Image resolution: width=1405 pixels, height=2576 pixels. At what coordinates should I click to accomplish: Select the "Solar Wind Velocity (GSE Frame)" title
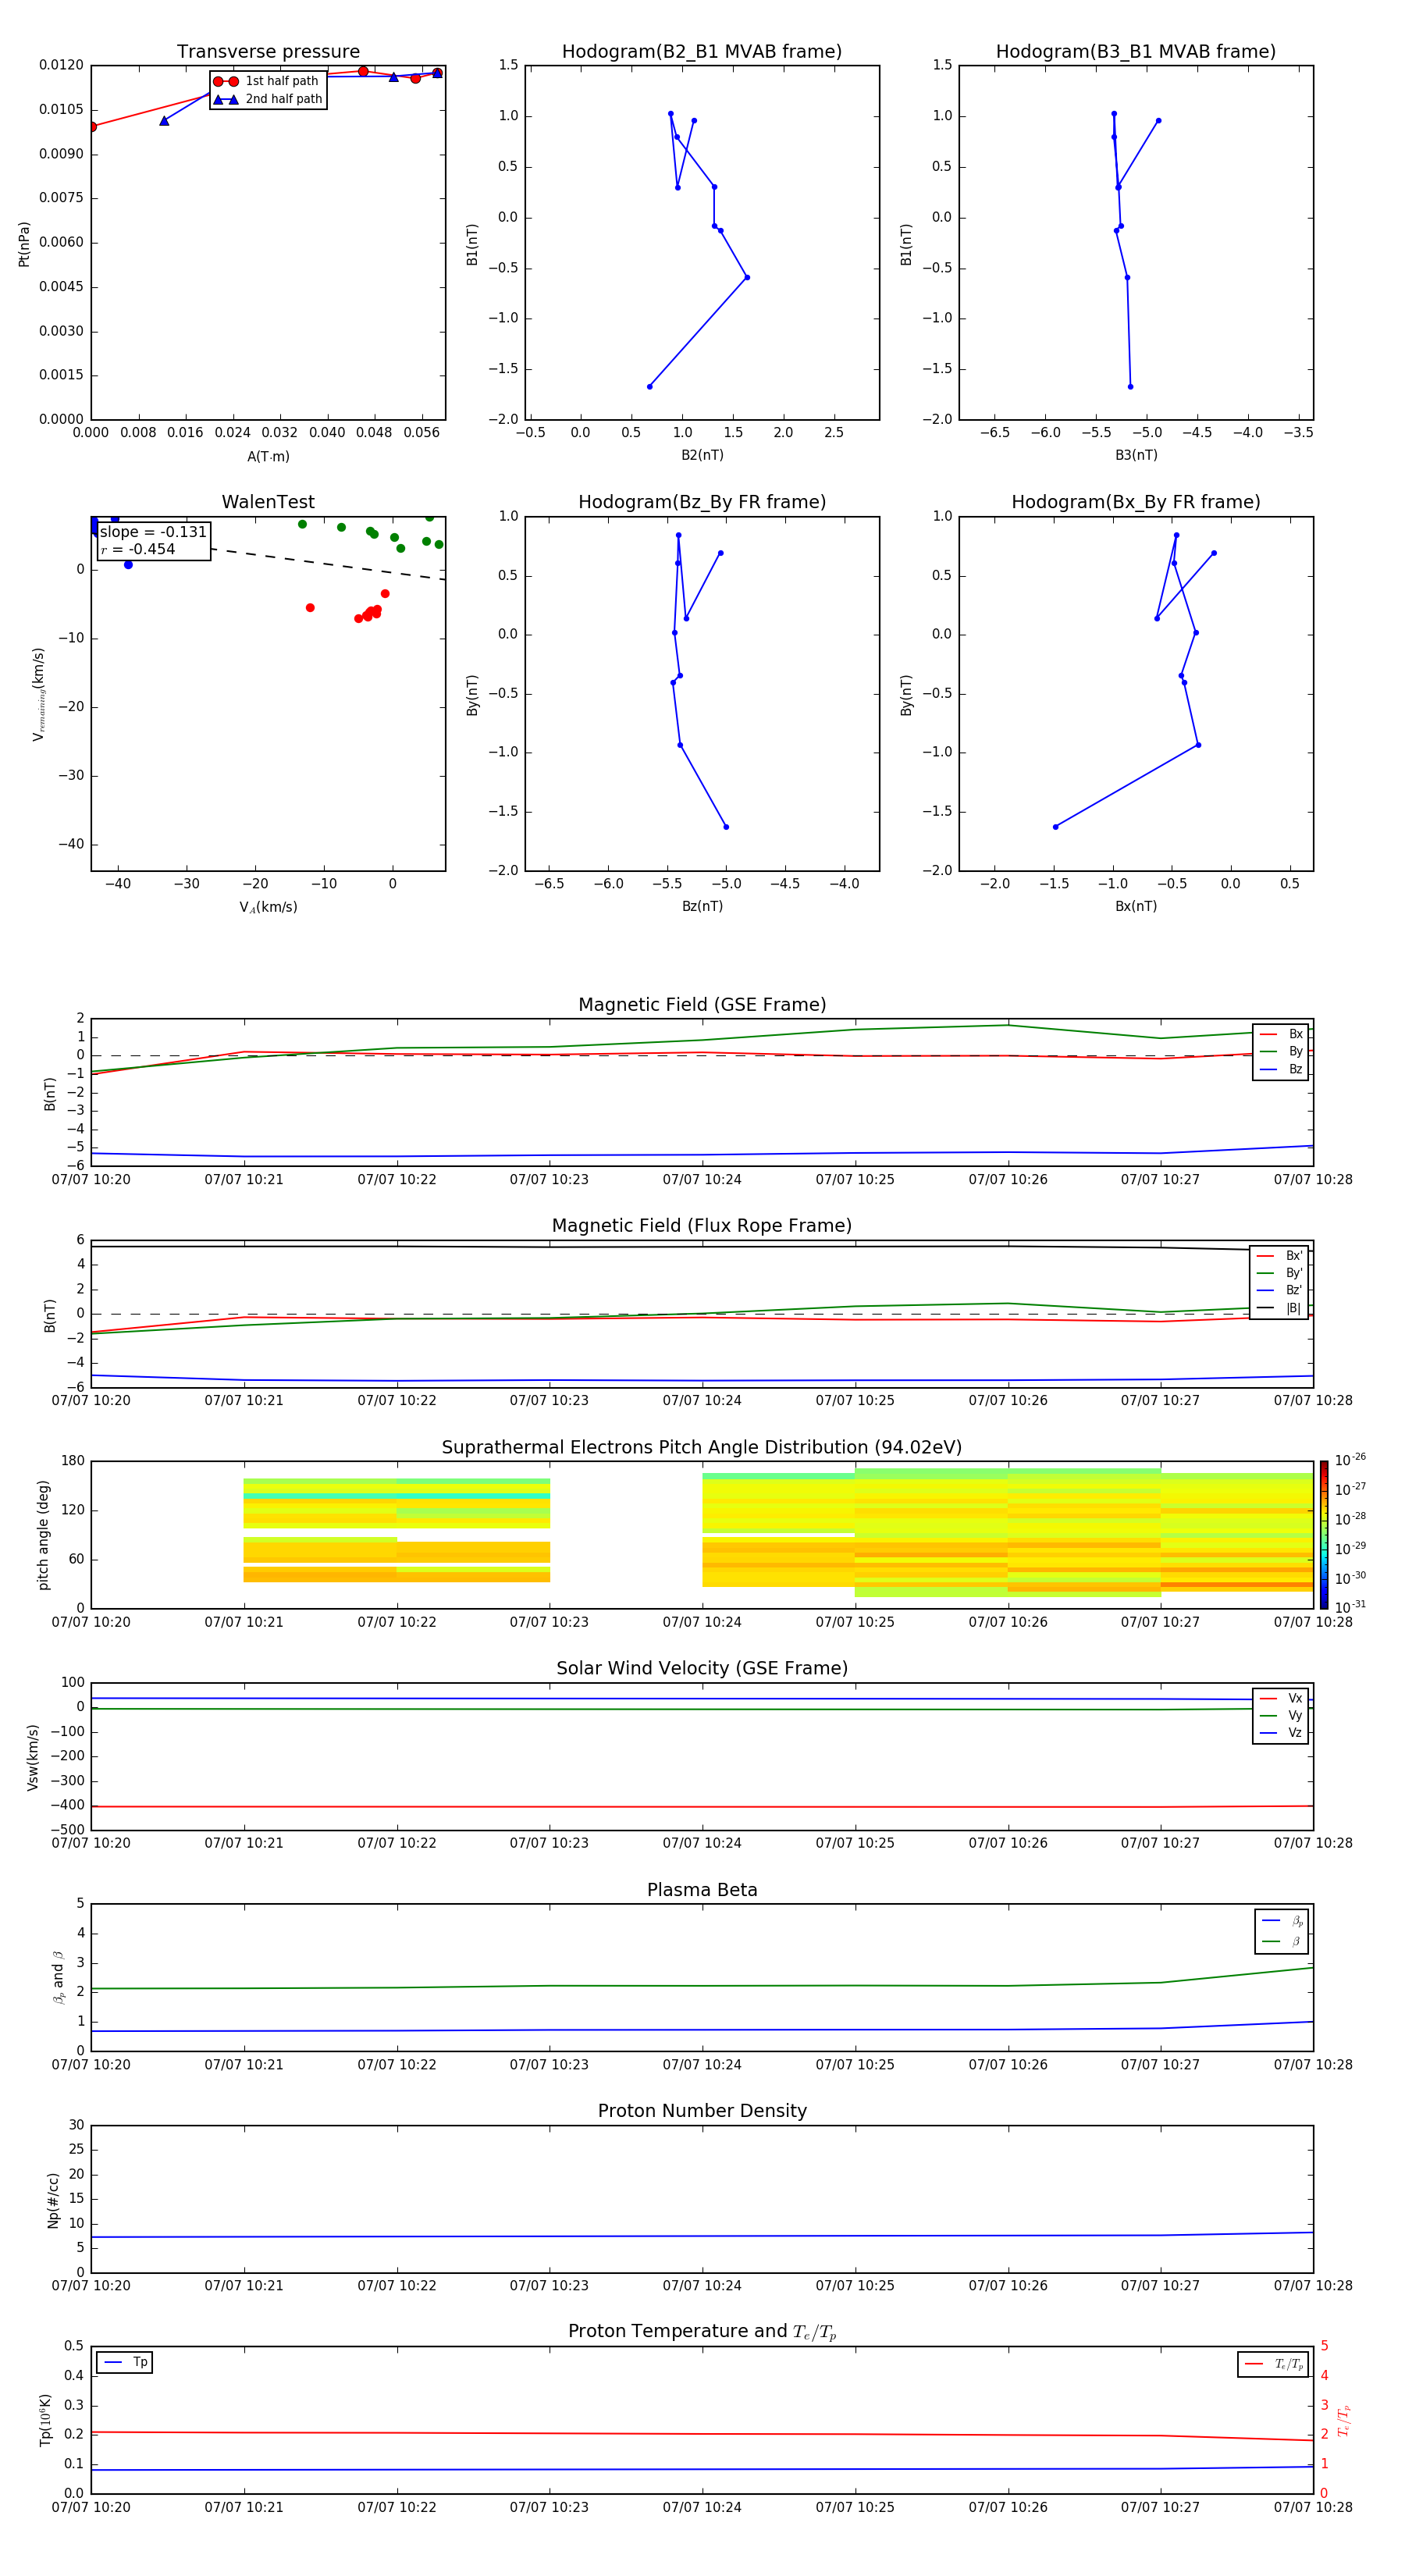702,1669
